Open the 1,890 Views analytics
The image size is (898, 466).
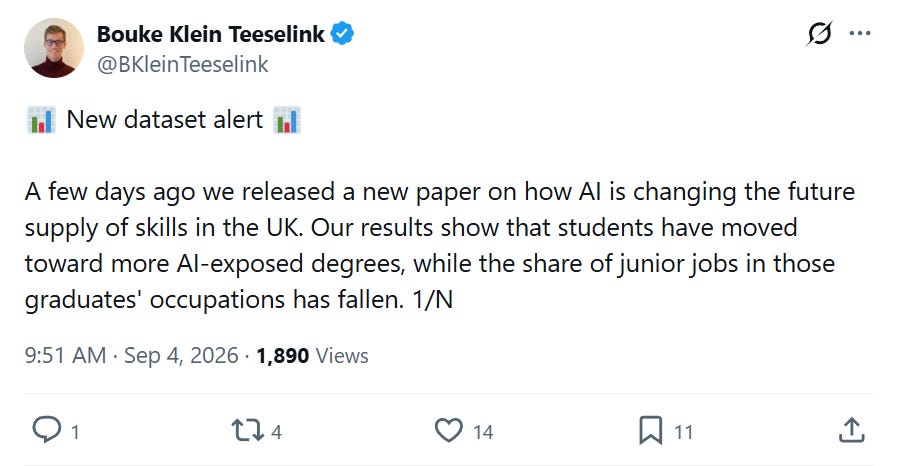tap(312, 356)
